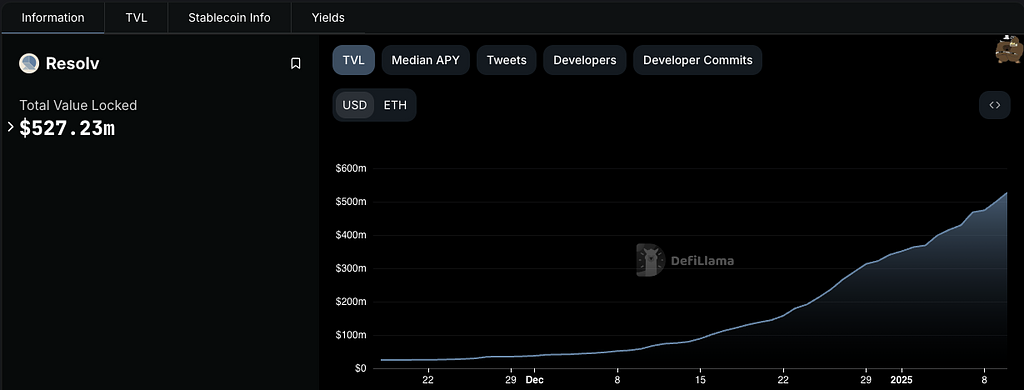Toggle the Median APY chart metric
This screenshot has width=1024, height=390.
426,60
